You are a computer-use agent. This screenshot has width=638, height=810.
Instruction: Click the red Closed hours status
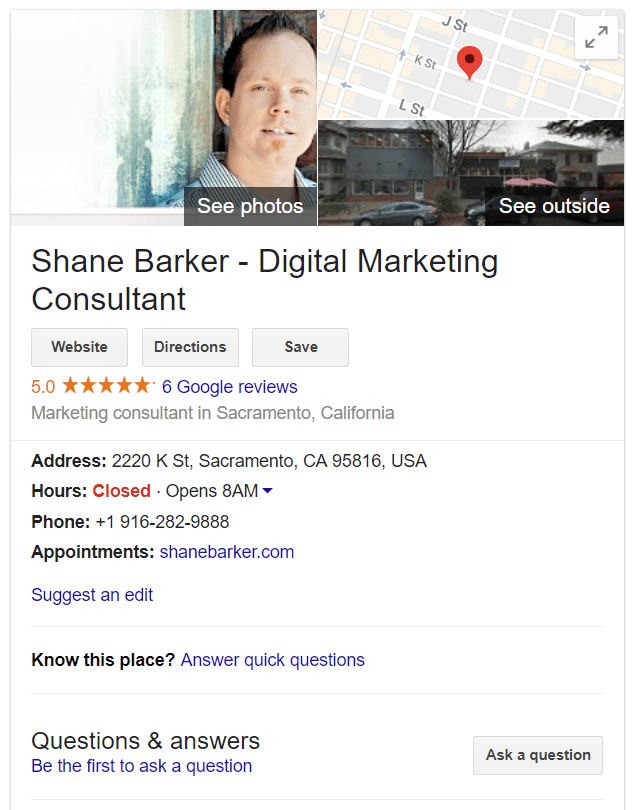(121, 491)
